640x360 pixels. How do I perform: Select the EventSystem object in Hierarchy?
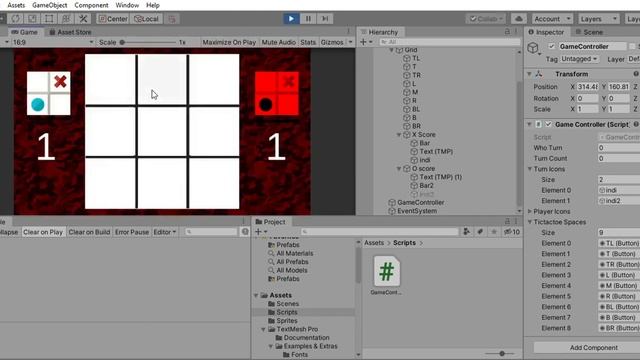click(417, 211)
